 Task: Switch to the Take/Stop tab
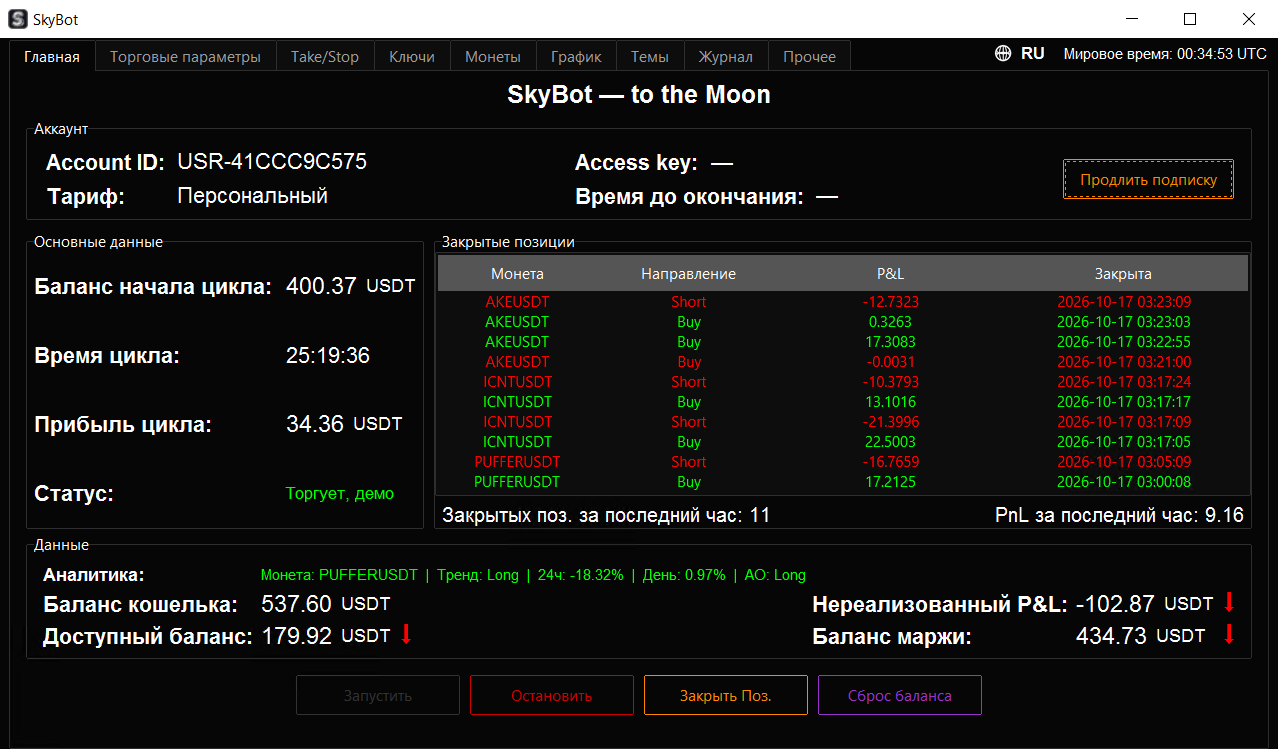click(325, 57)
